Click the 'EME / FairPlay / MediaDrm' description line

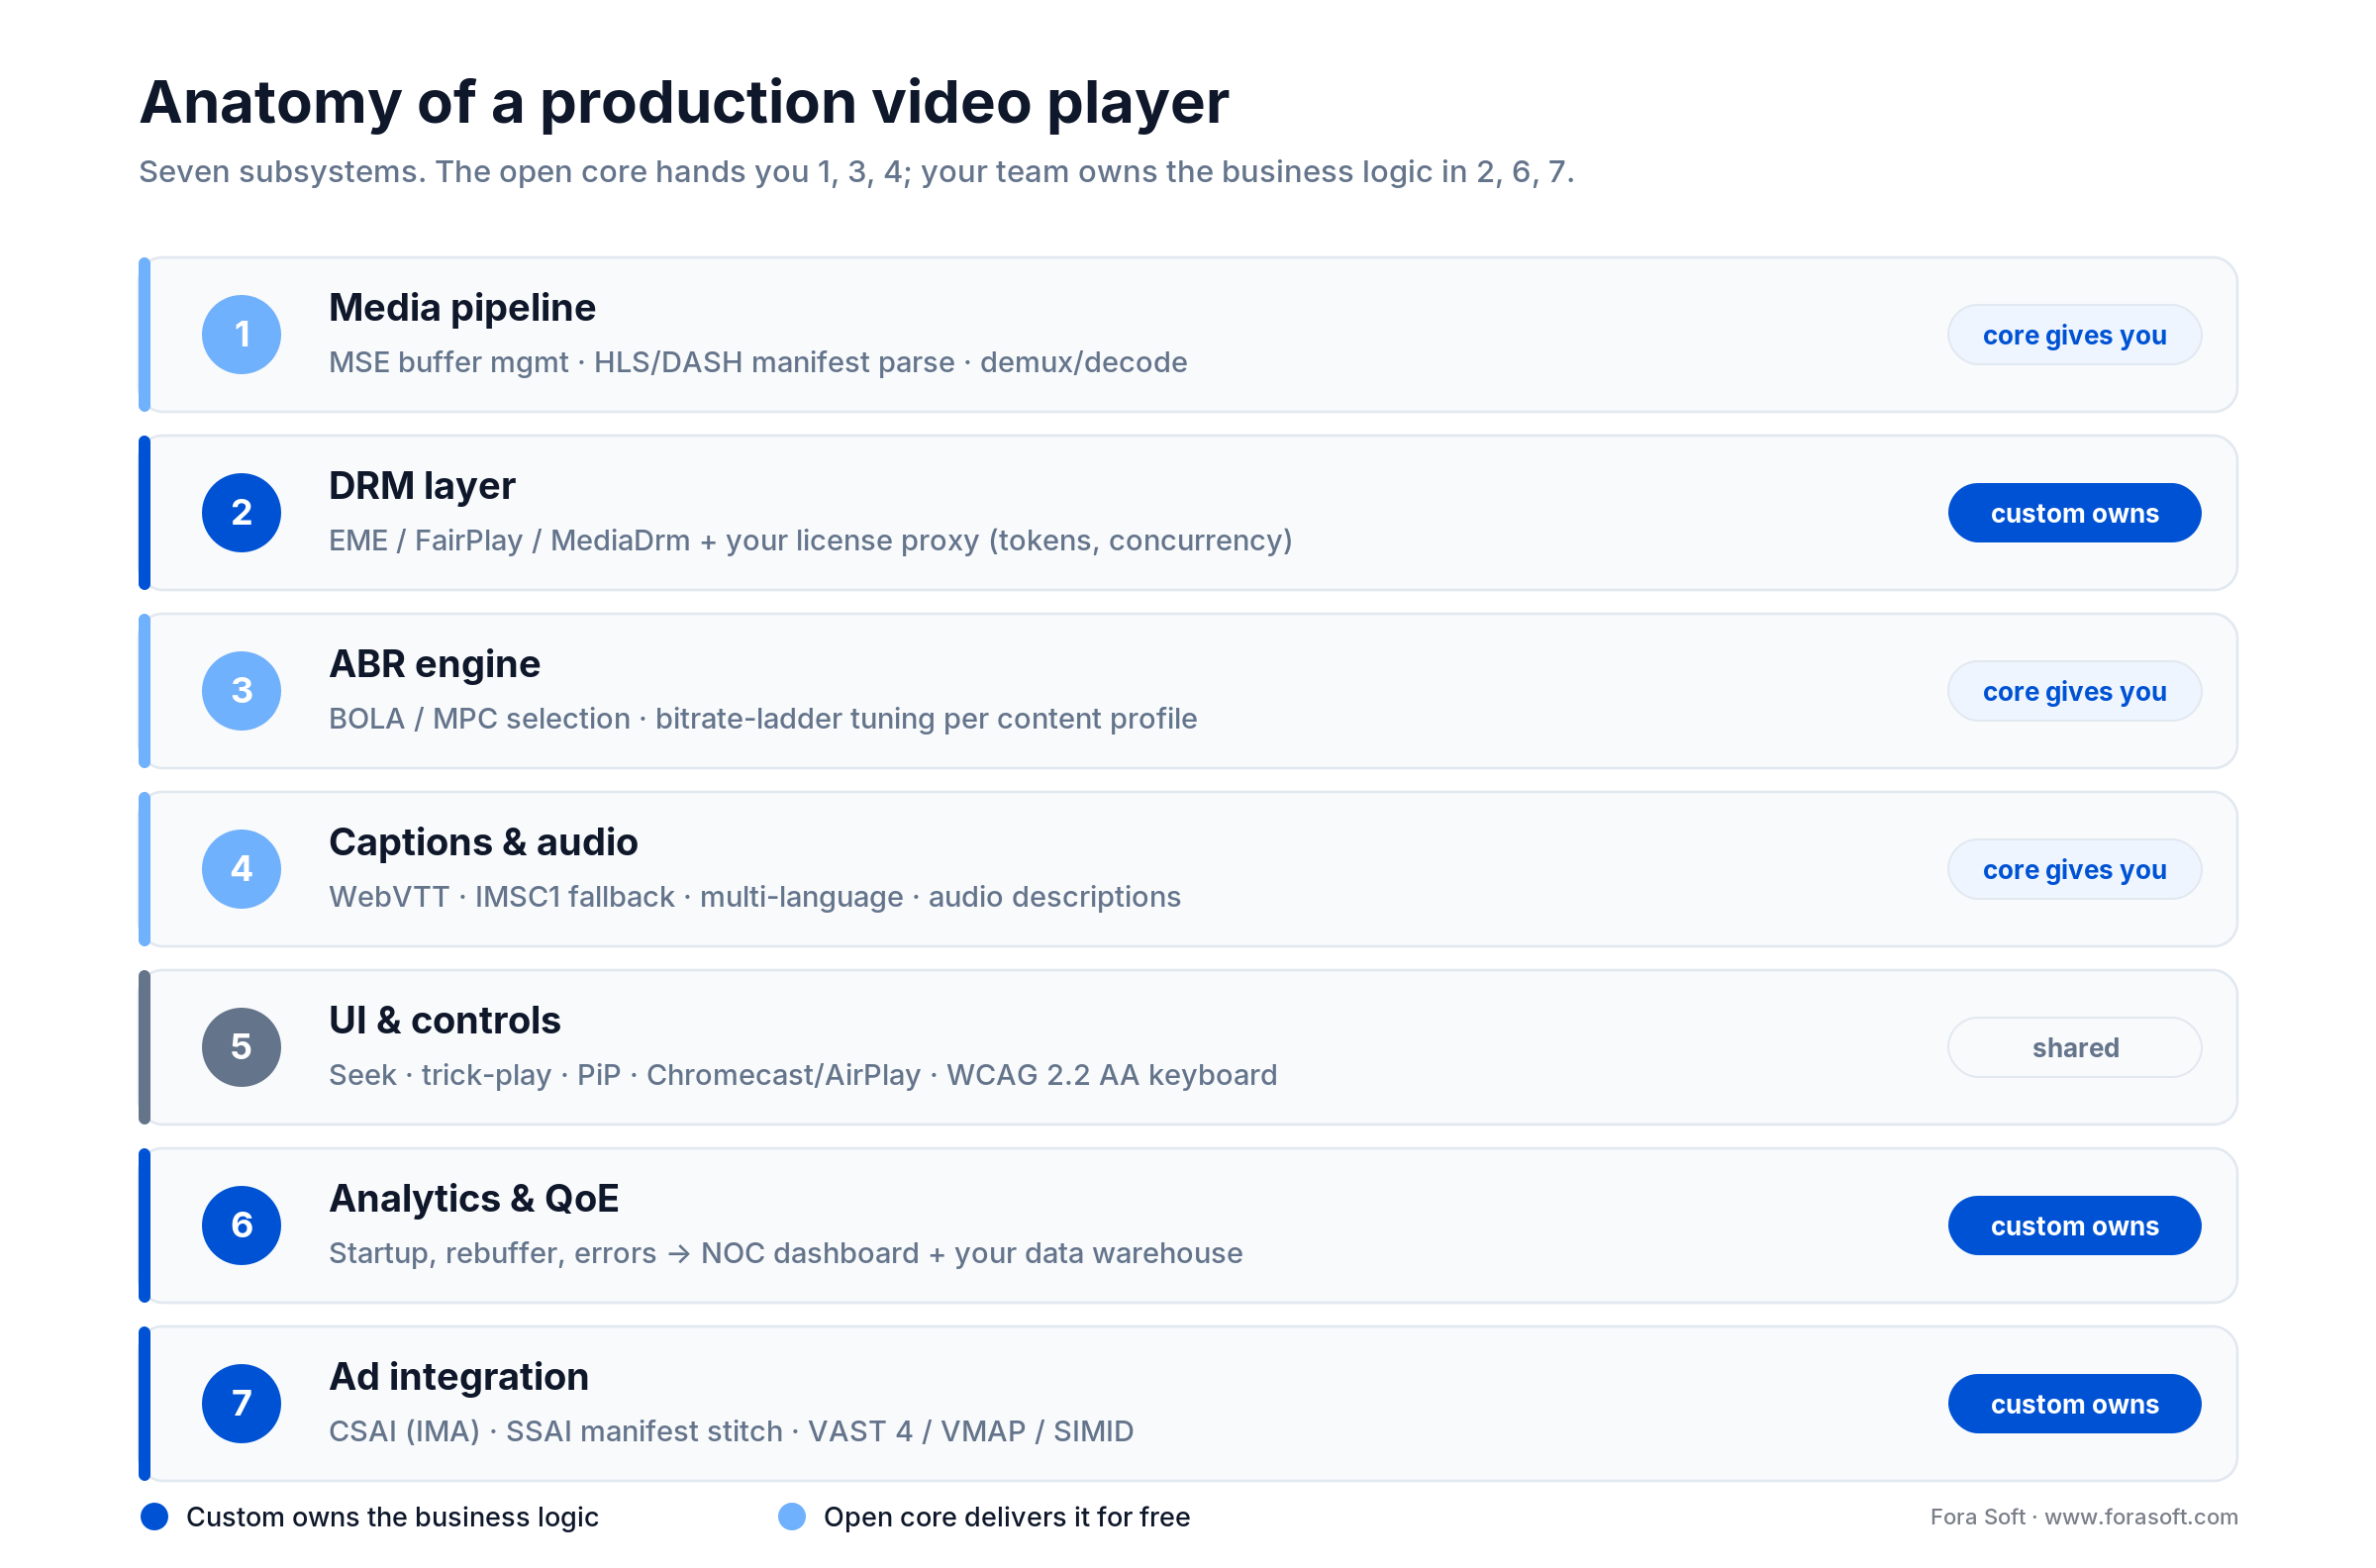point(810,540)
